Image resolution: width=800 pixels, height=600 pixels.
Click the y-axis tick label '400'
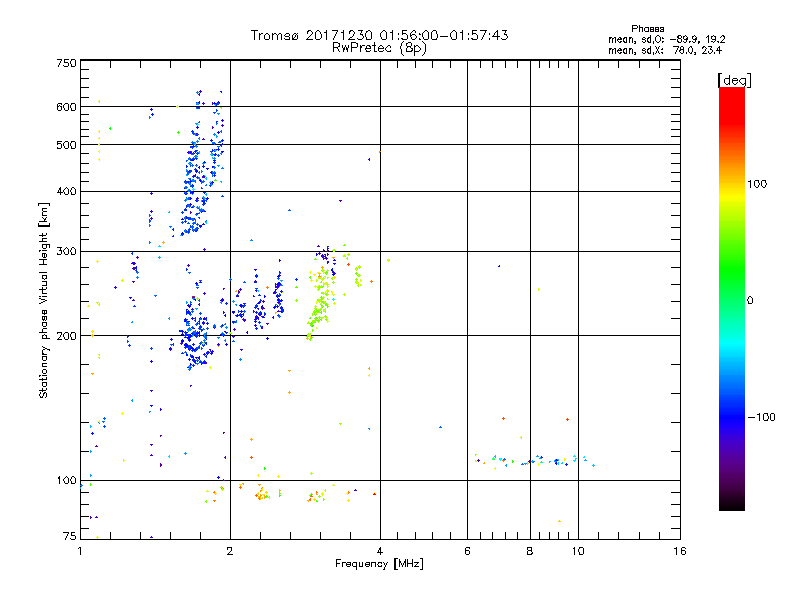tap(66, 192)
